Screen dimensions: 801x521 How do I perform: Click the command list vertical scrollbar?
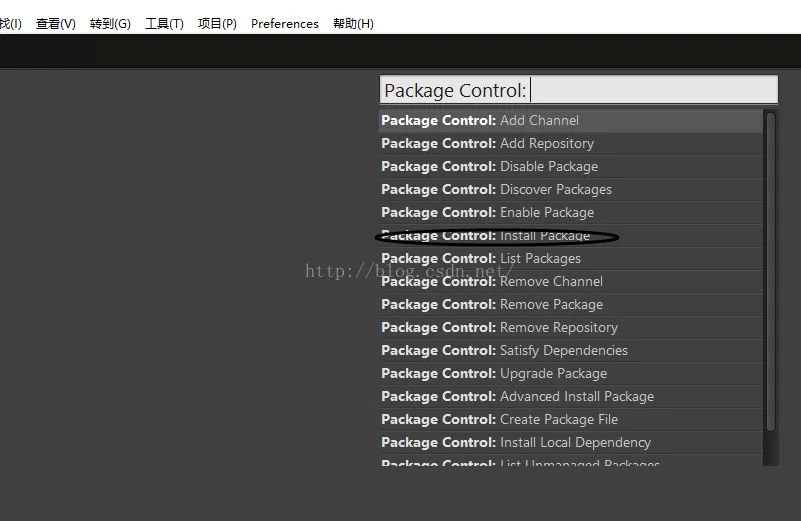[x=770, y=270]
